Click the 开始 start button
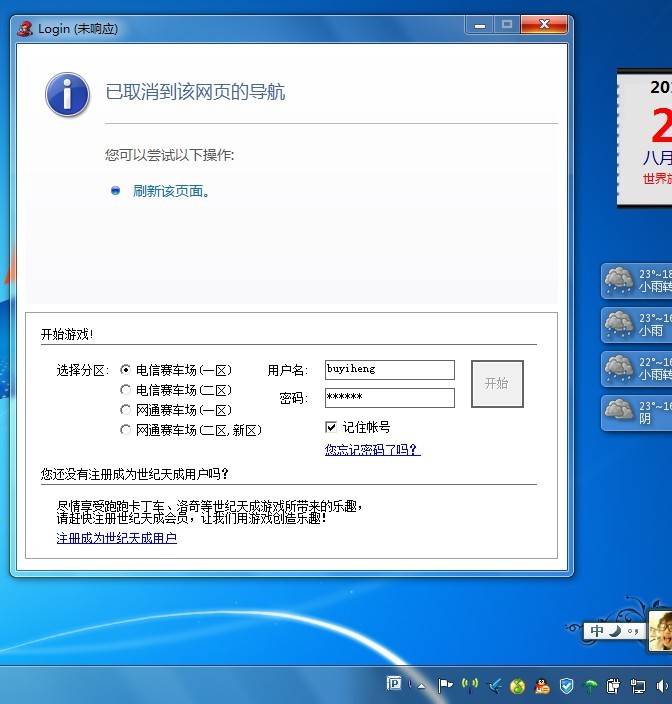 (x=497, y=383)
